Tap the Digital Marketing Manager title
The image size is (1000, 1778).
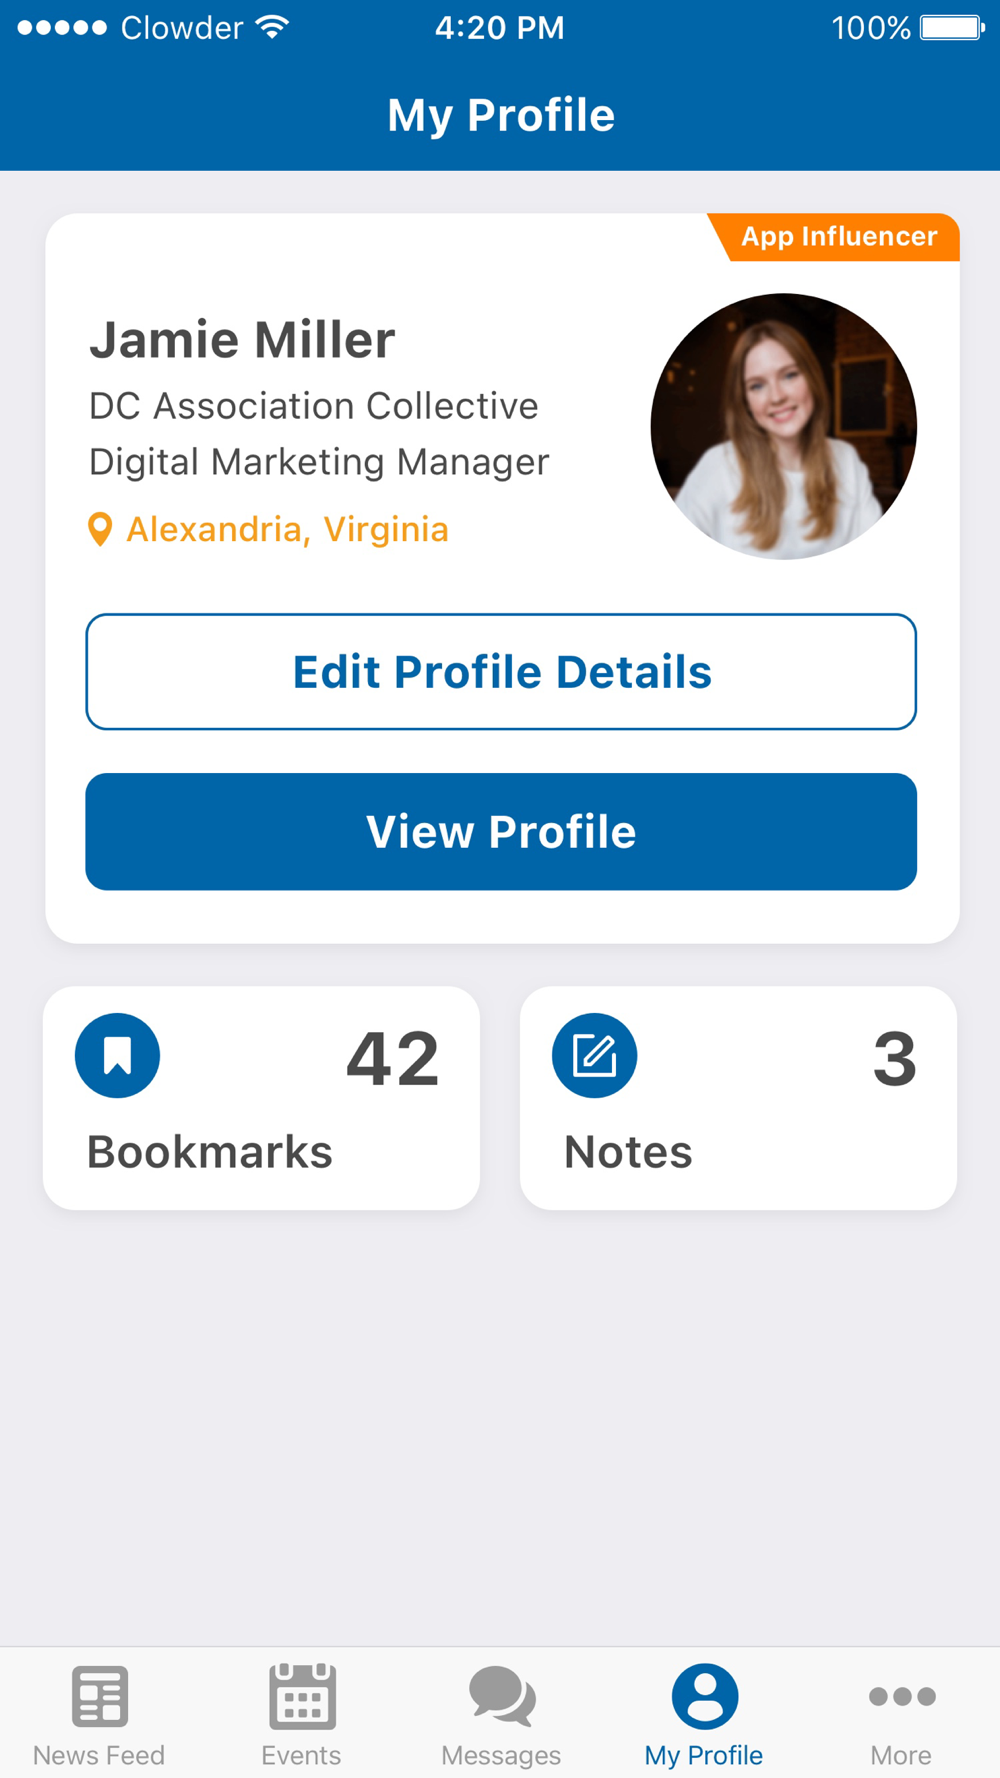pos(319,462)
